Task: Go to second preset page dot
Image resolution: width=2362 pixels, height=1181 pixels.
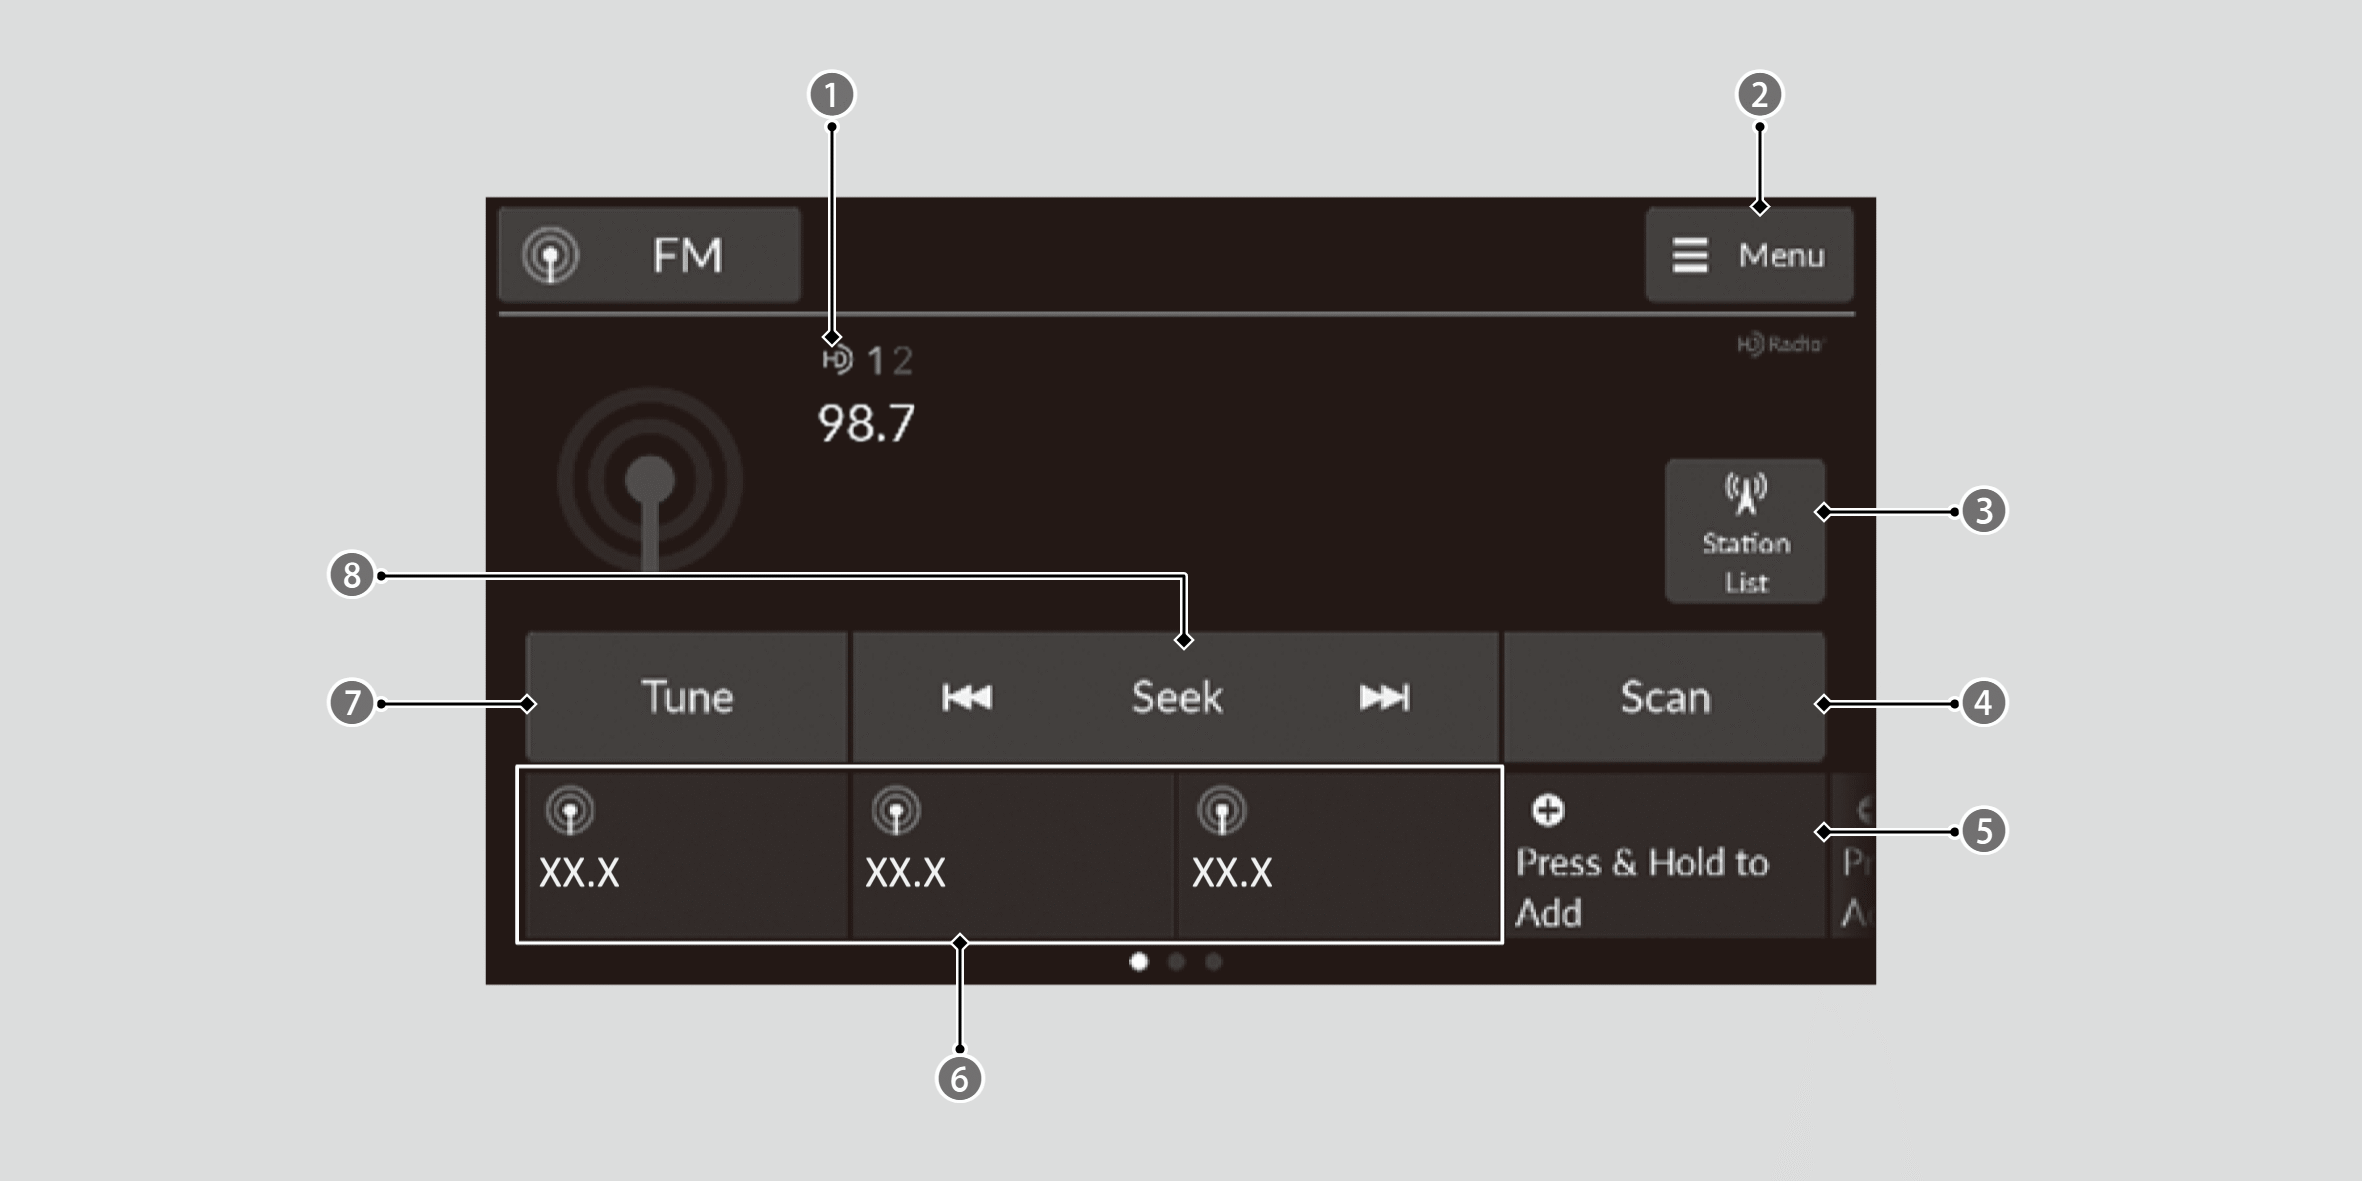Action: pyautogui.click(x=1176, y=962)
